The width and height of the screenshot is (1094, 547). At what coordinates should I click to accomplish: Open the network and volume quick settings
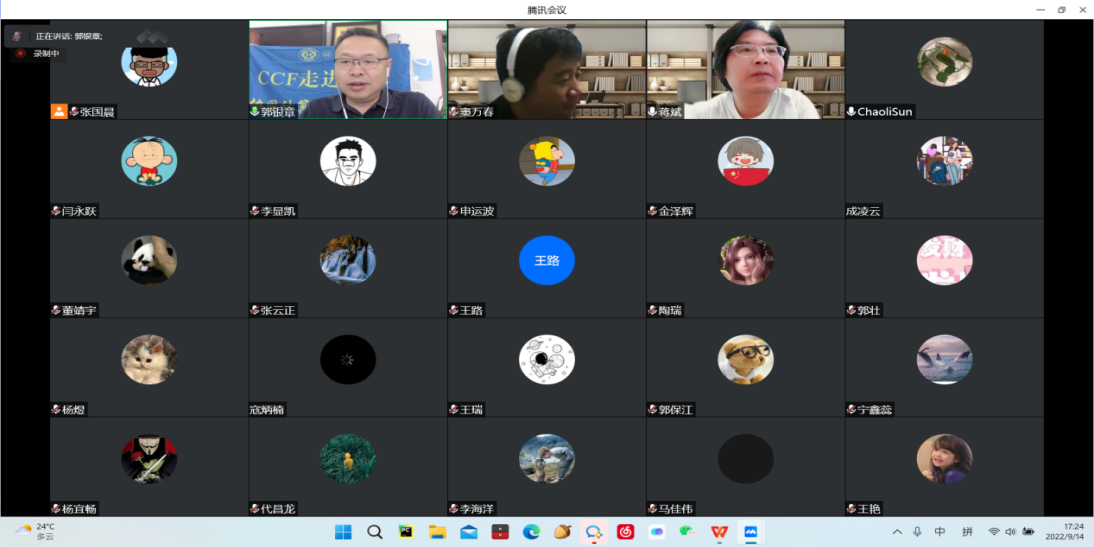(x=1010, y=532)
